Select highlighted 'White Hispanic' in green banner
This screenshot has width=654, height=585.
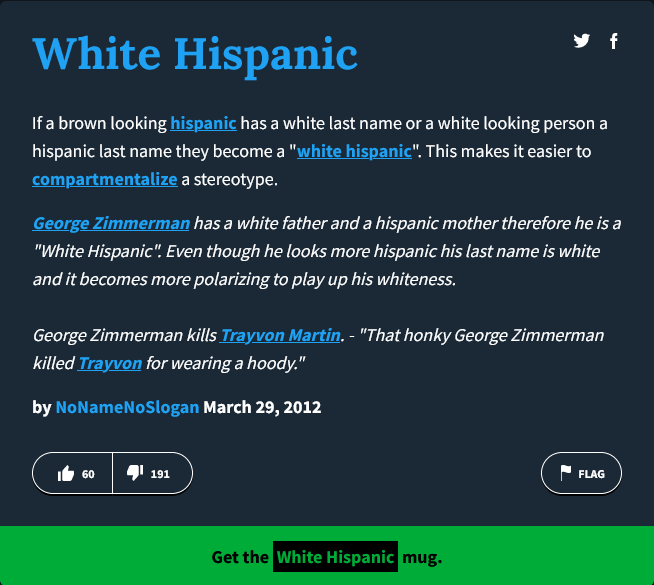pyautogui.click(x=335, y=557)
